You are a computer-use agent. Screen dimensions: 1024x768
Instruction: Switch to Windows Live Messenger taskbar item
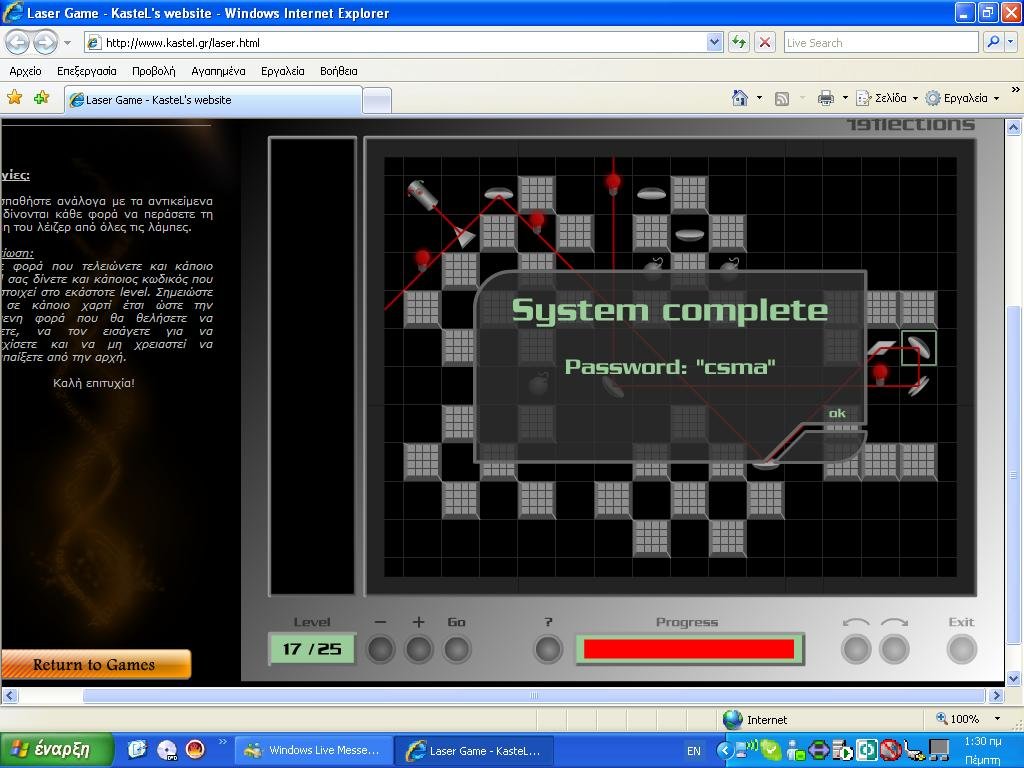(311, 750)
